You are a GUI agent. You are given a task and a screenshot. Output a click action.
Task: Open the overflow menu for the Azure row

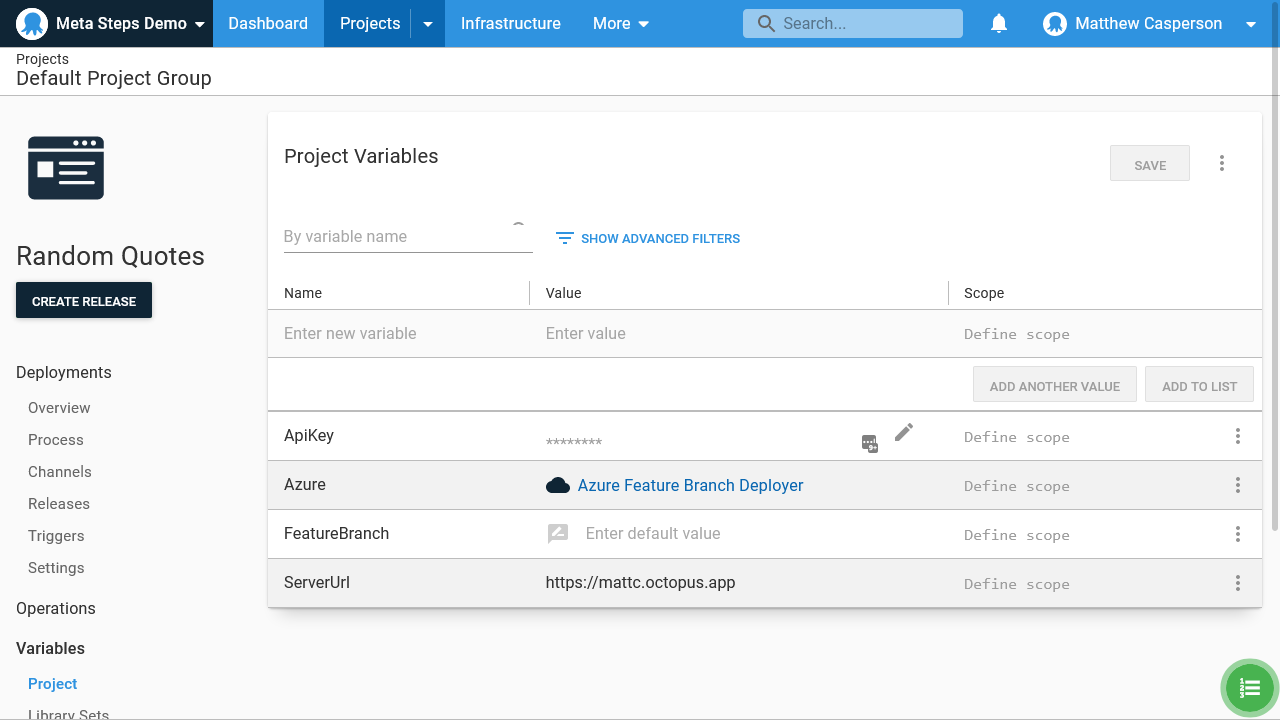click(1237, 485)
